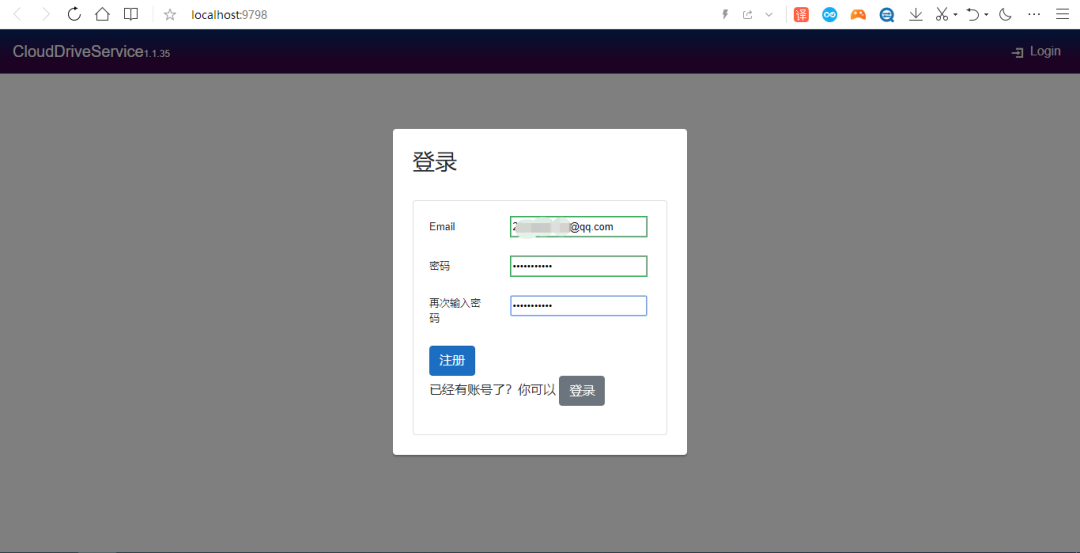The width and height of the screenshot is (1080, 553).
Task: Expand the scissors screenshot tool dropdown arrow
Action: coord(956,15)
